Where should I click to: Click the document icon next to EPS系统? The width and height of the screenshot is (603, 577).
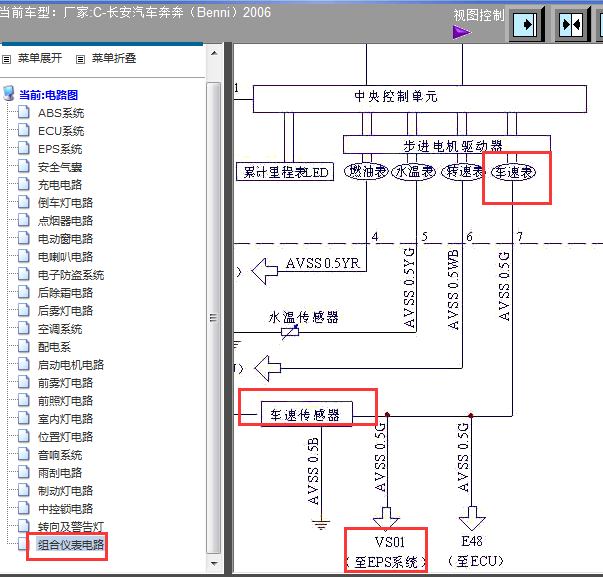[24, 148]
